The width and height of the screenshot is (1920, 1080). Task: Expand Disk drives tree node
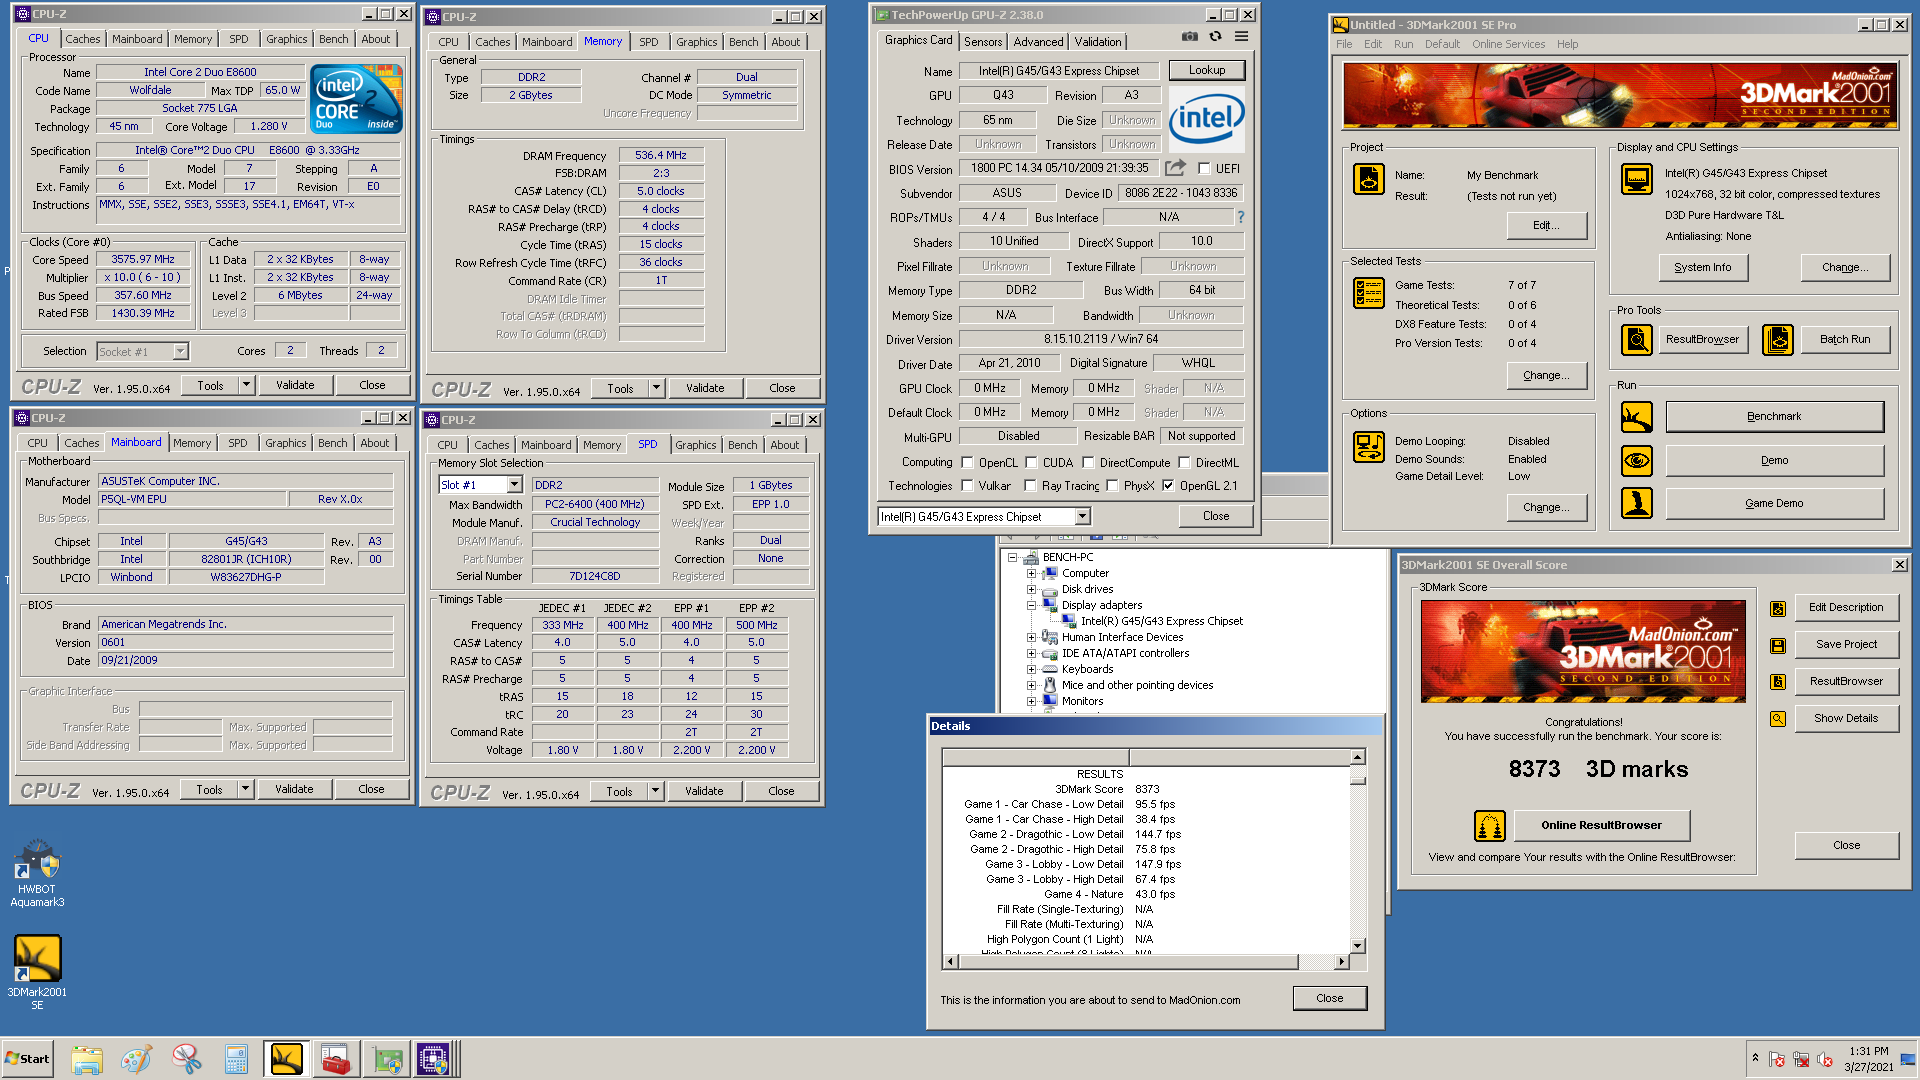[x=1031, y=589]
